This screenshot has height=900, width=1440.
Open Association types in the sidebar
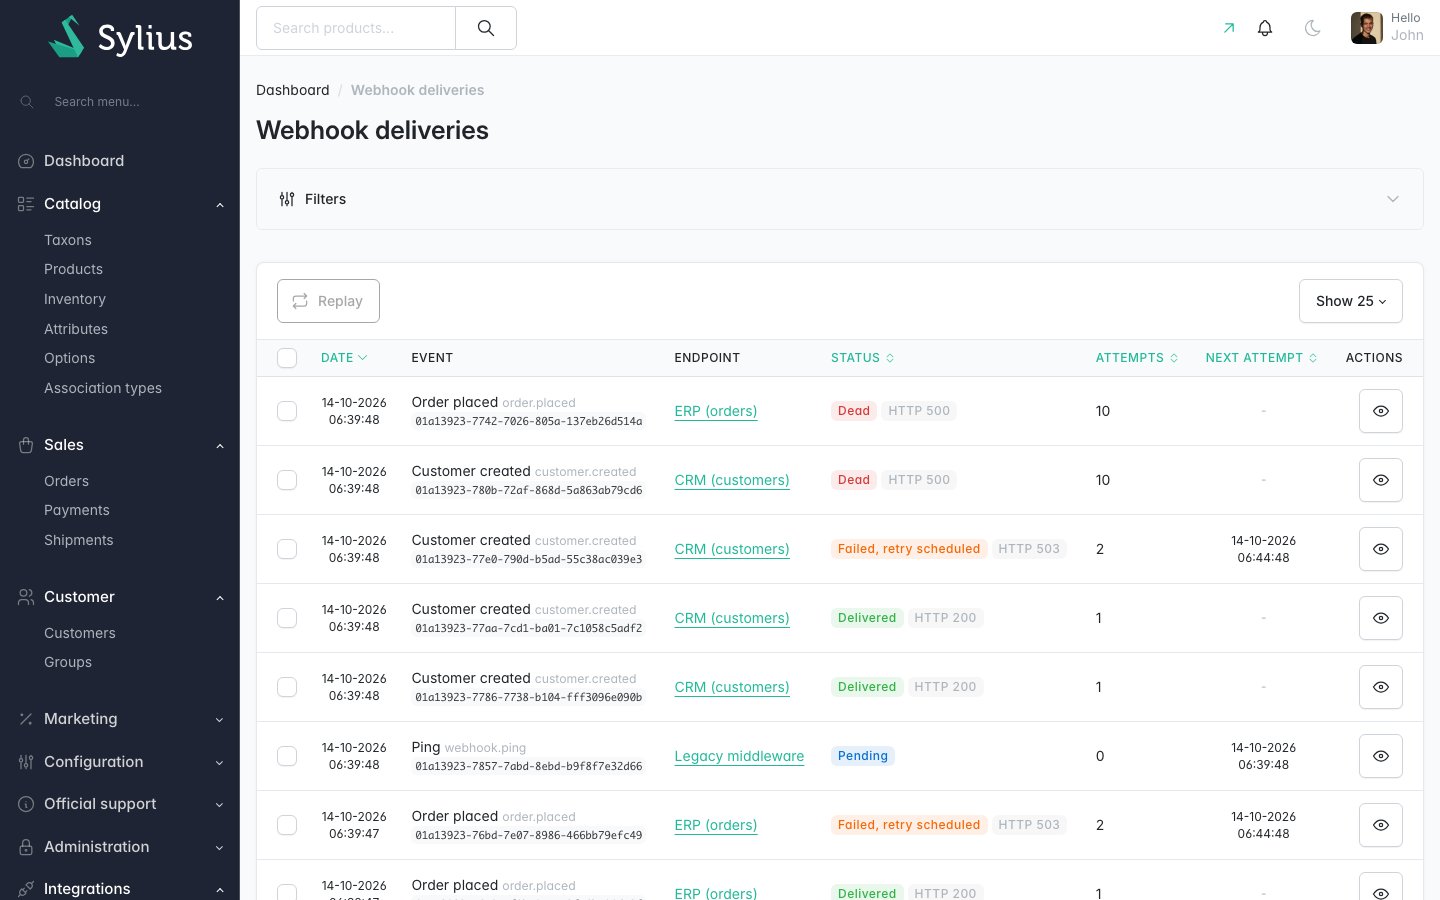point(103,388)
